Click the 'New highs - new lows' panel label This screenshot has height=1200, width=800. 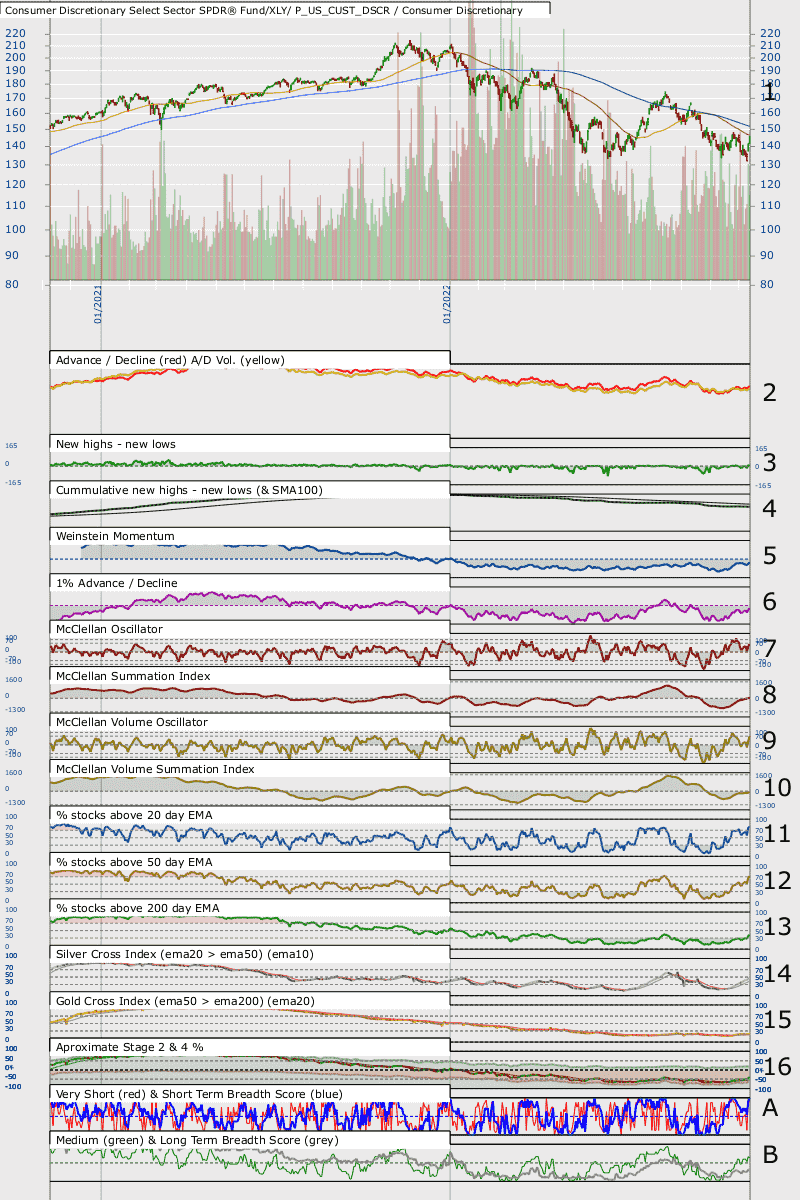114,443
